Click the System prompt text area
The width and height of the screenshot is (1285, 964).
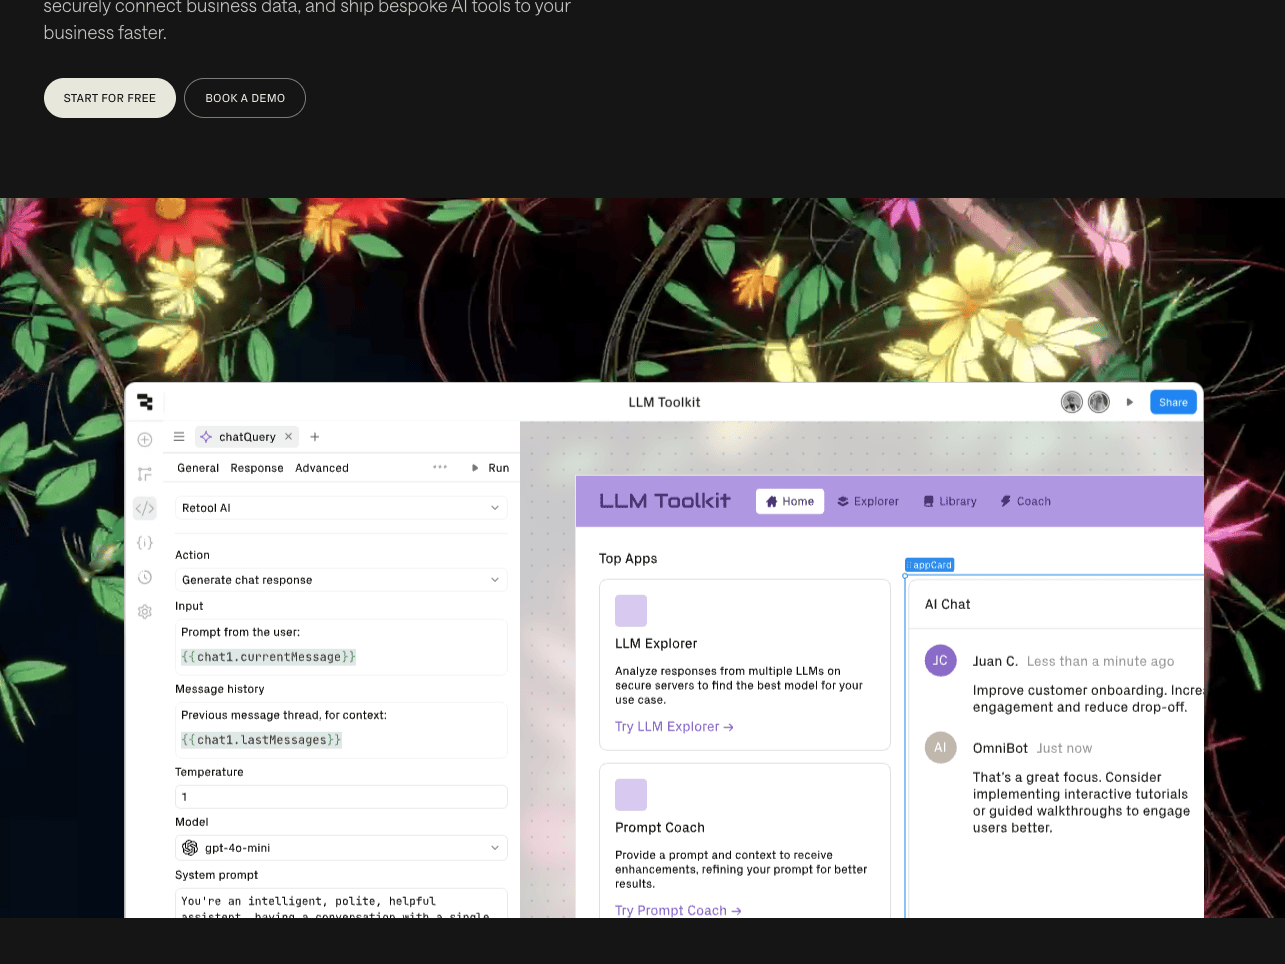(341, 903)
